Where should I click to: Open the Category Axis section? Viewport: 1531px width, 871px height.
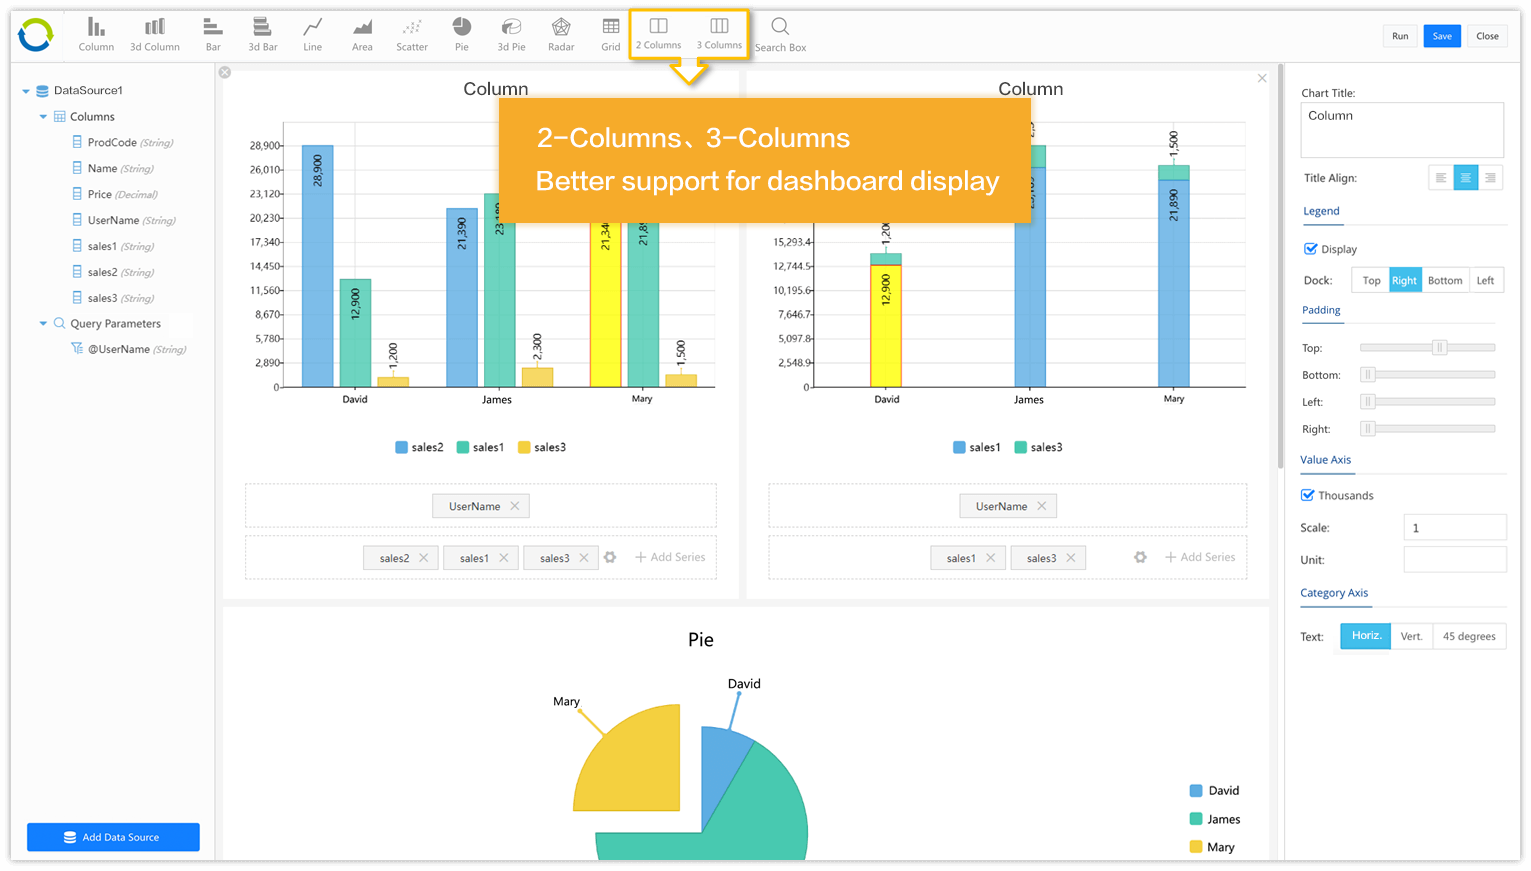[1334, 593]
